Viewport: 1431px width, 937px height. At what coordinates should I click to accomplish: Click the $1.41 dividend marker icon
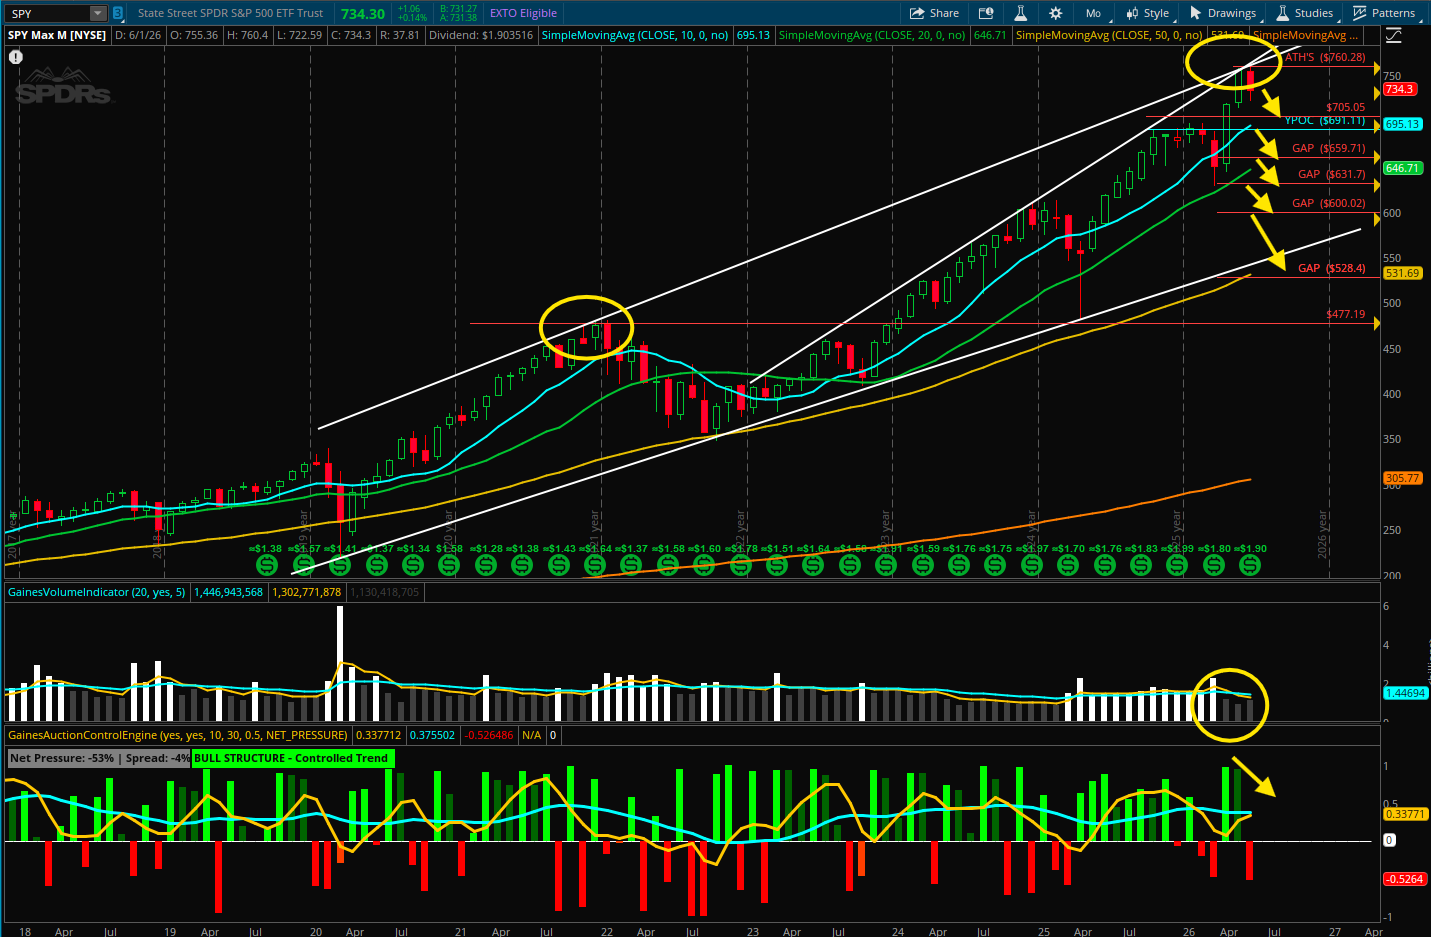click(340, 565)
